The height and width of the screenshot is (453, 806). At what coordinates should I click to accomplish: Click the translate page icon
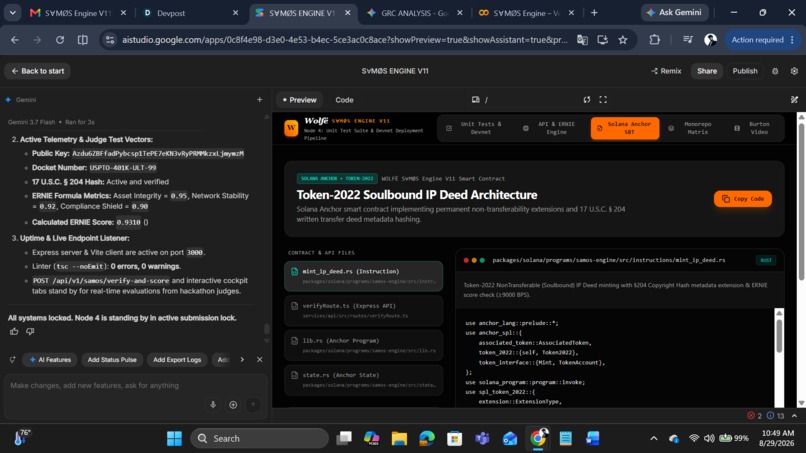[582, 40]
